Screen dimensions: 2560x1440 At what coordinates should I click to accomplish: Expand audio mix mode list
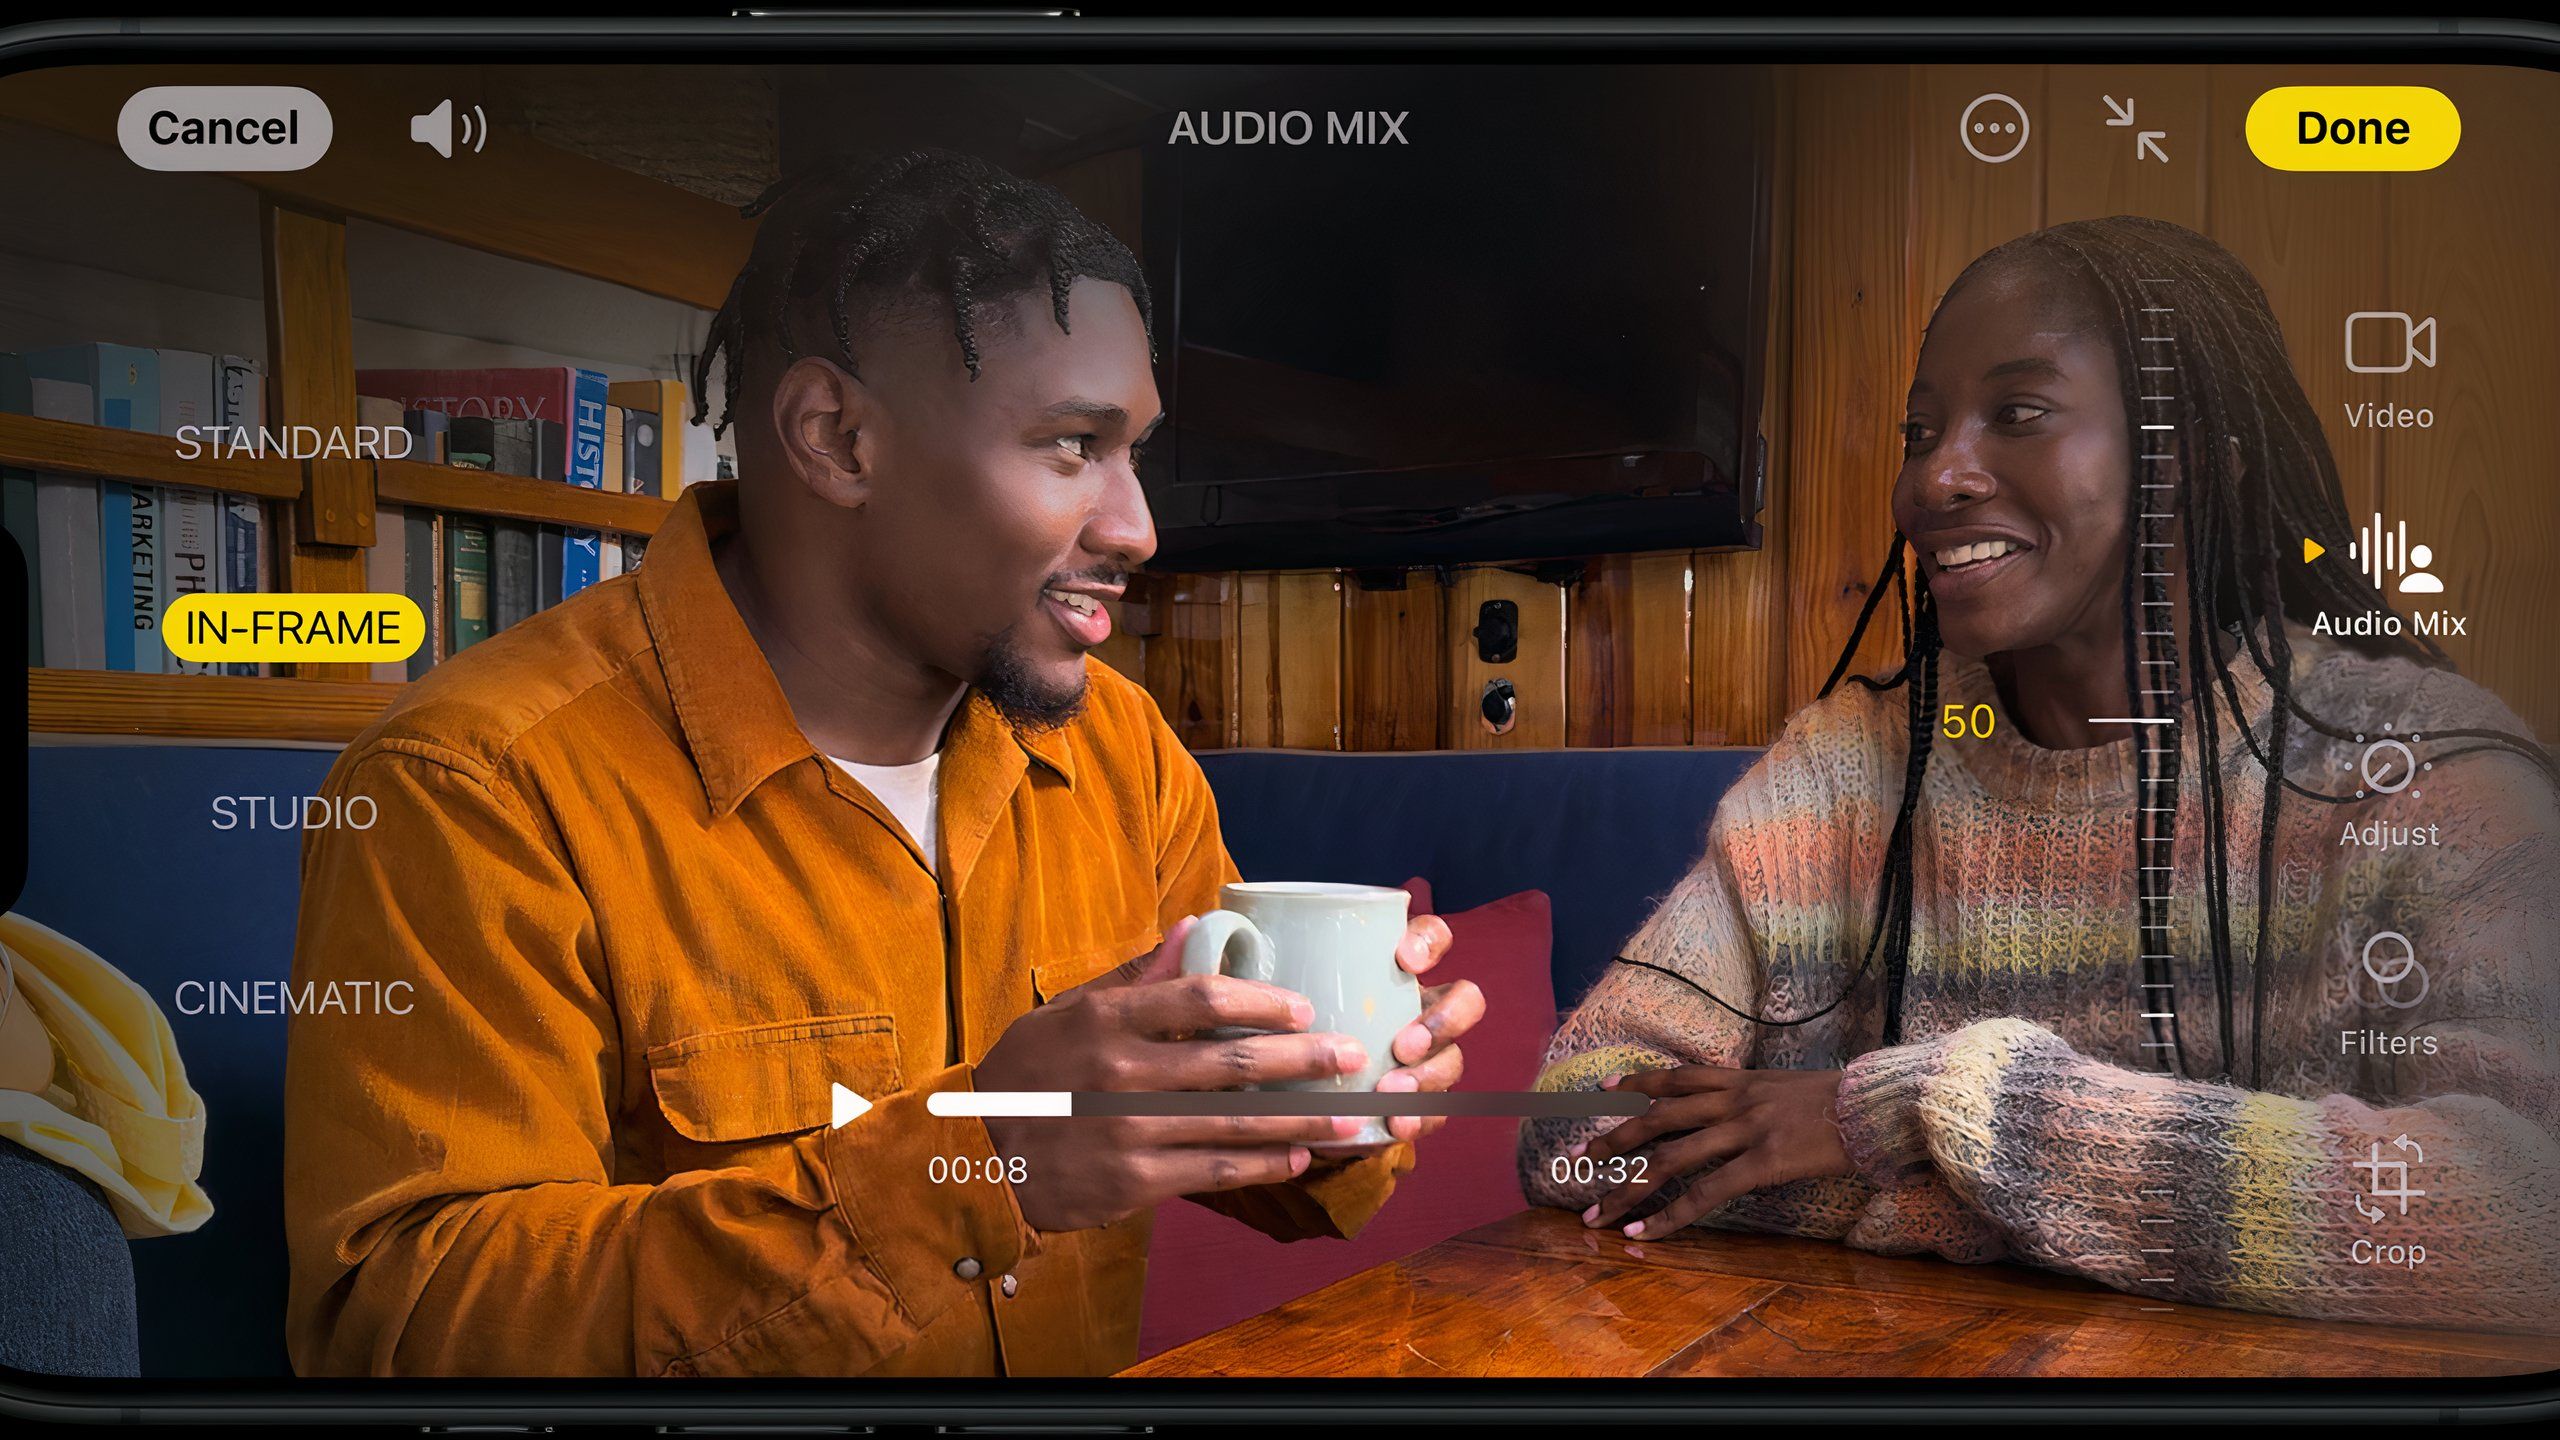tap(287, 628)
